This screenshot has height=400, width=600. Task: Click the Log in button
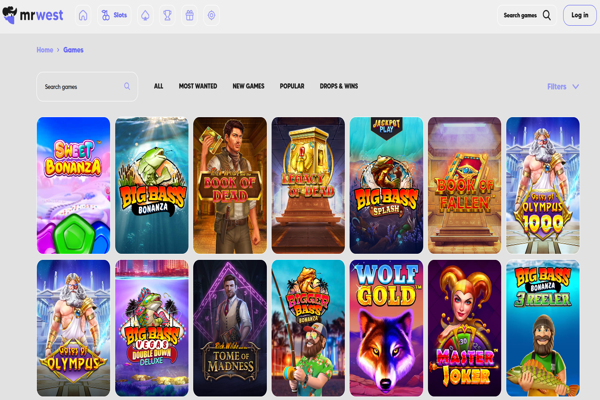tap(580, 15)
